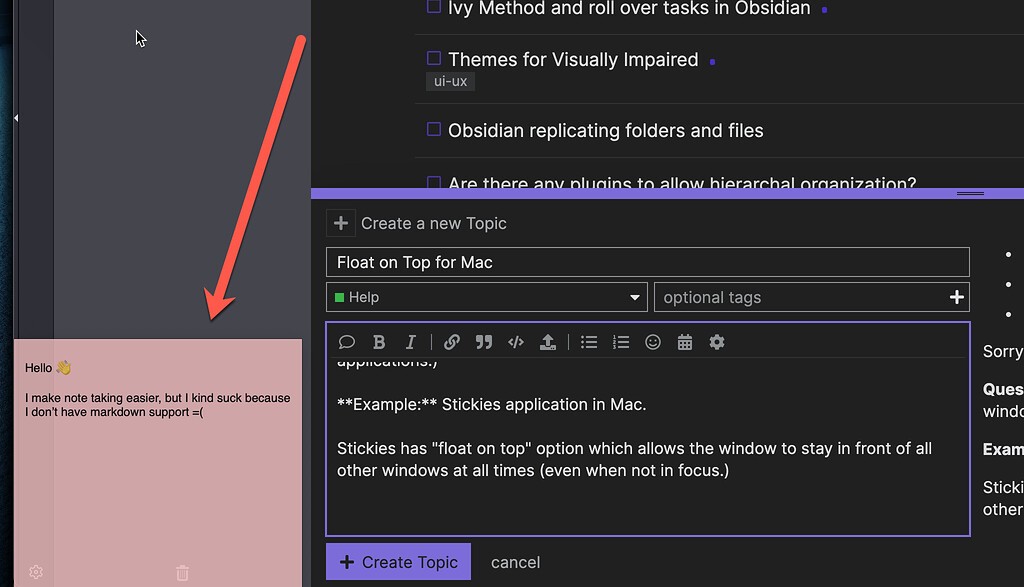
Task: Open the upload attachment dialog
Action: click(548, 342)
